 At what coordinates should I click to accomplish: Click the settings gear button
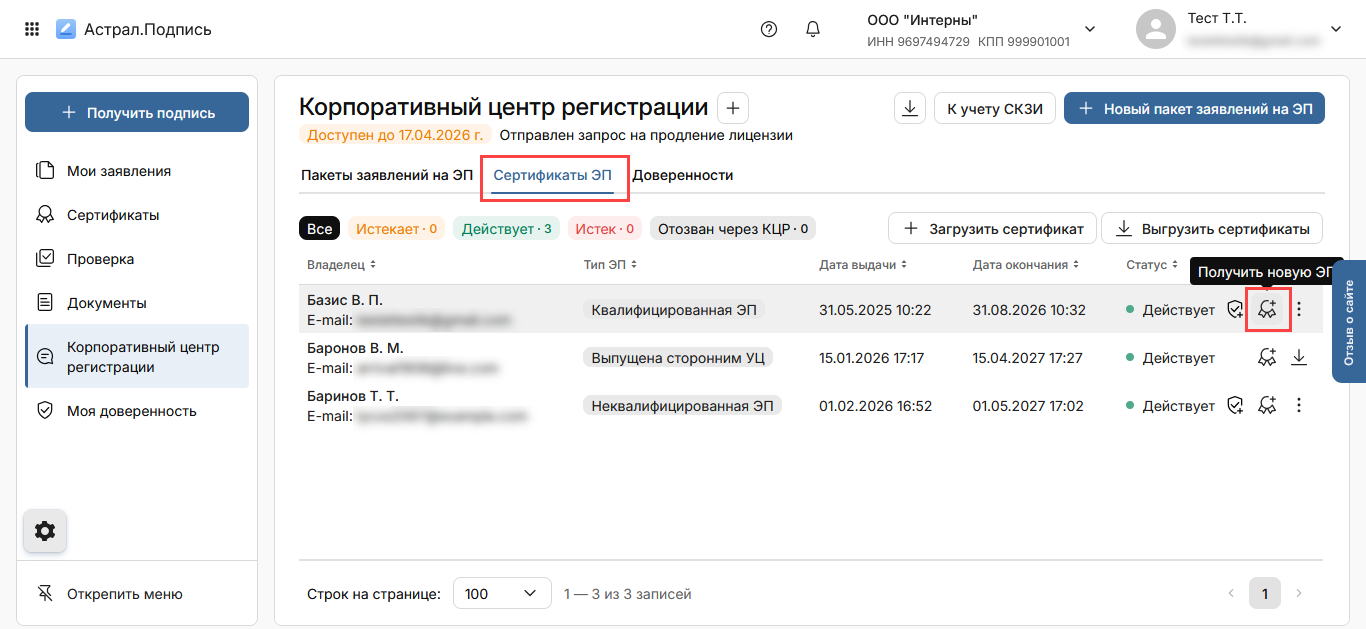pos(45,531)
